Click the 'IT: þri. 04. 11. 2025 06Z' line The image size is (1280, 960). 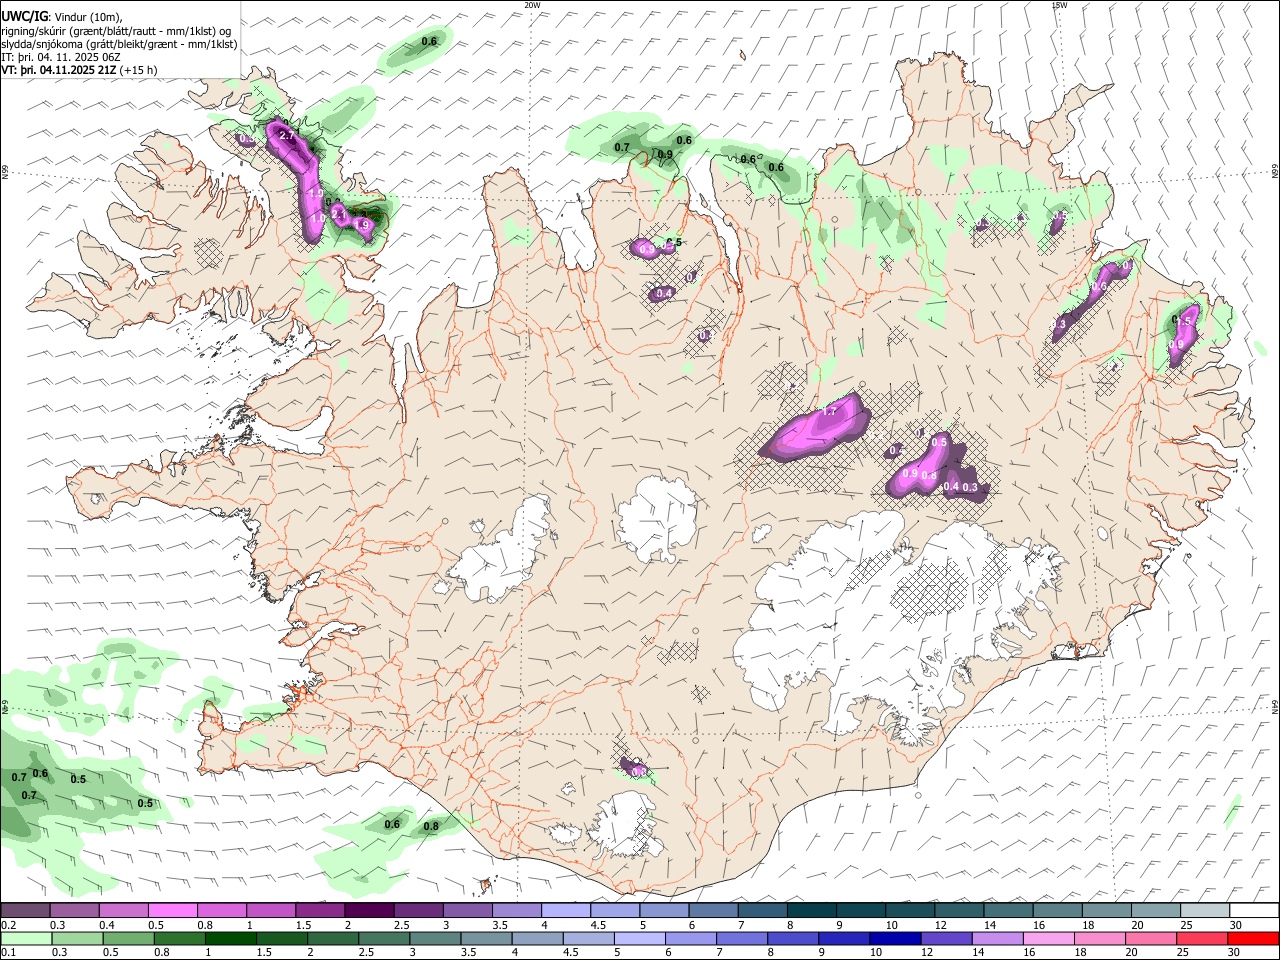coord(61,57)
